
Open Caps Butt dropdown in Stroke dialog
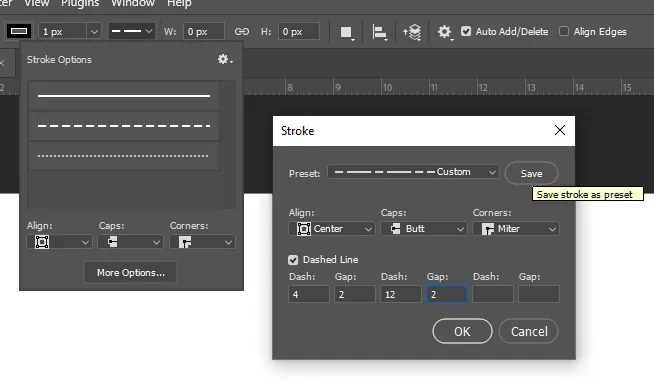pos(423,229)
